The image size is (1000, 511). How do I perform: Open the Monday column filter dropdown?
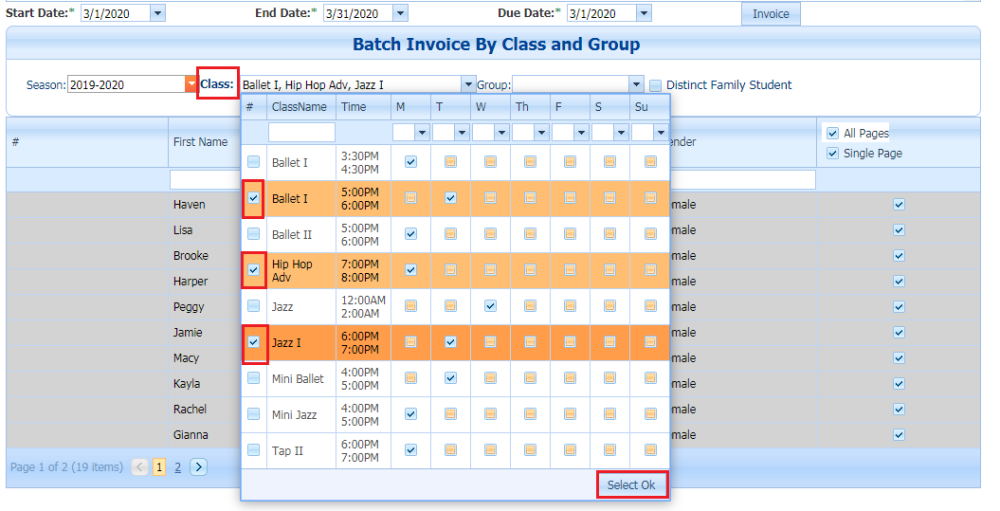(x=422, y=133)
